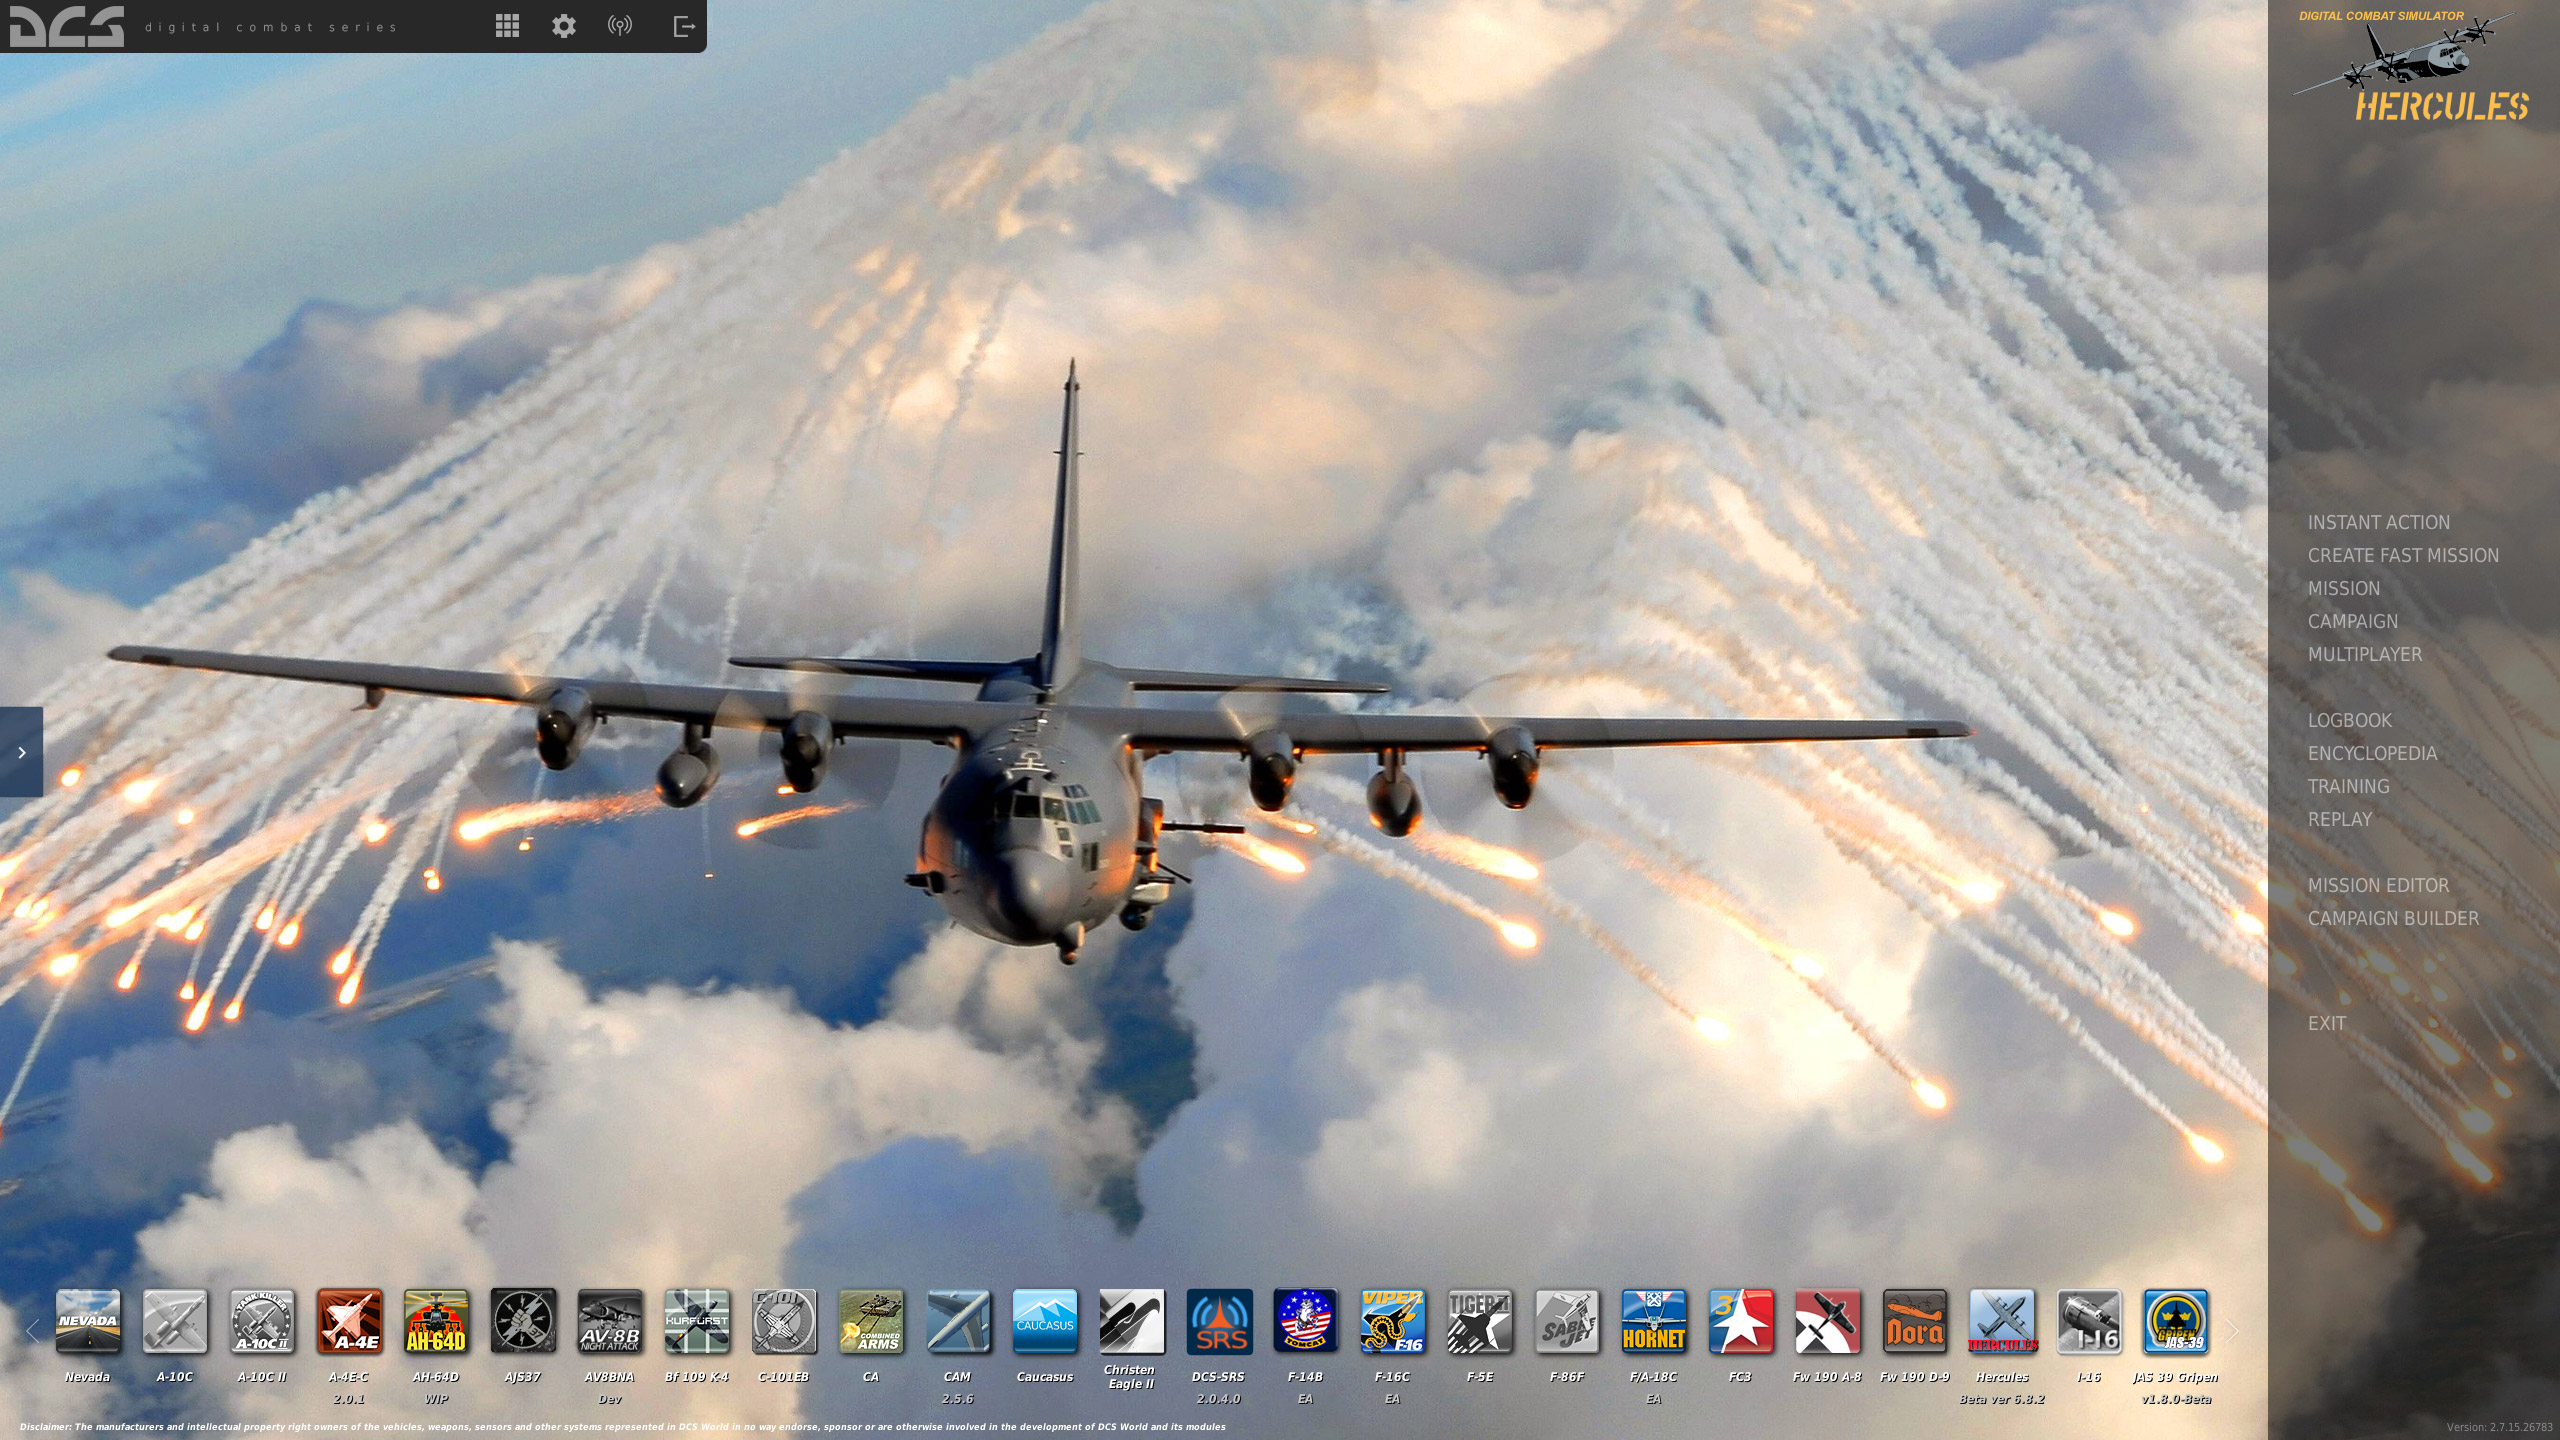Screen dimensions: 2560x1440
Task: Expand the left side panel chevron
Action: (x=21, y=752)
